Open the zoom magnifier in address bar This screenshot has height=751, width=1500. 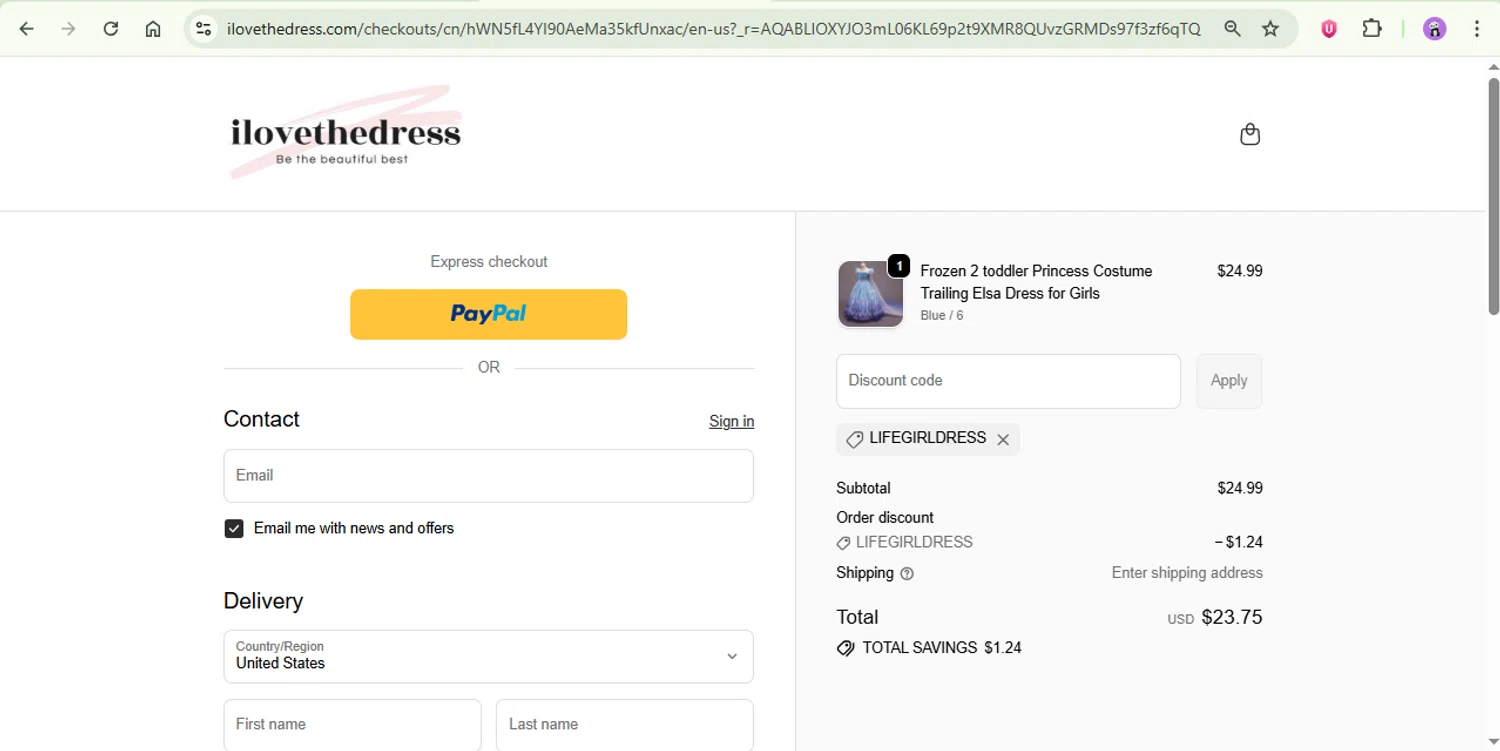click(1233, 29)
